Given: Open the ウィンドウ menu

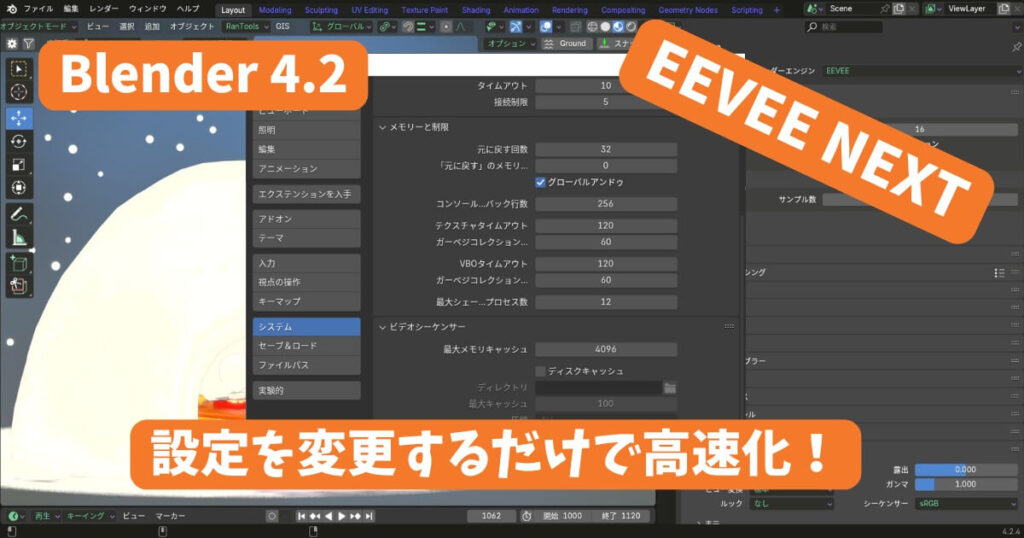Looking at the screenshot, I should (148, 9).
